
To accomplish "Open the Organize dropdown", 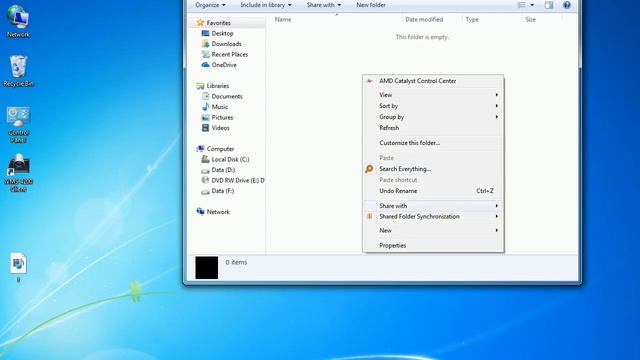I will pos(210,5).
